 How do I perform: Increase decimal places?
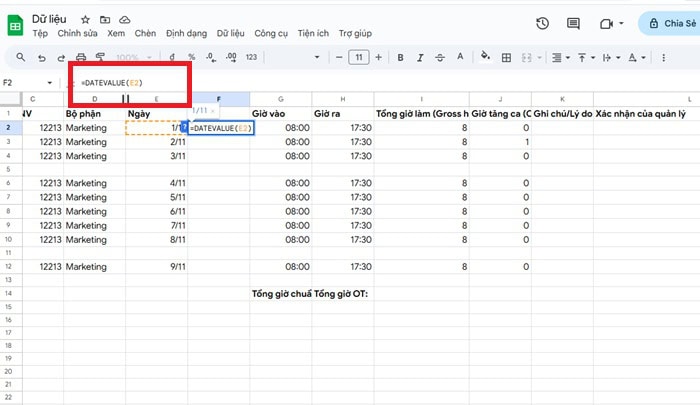[x=231, y=57]
